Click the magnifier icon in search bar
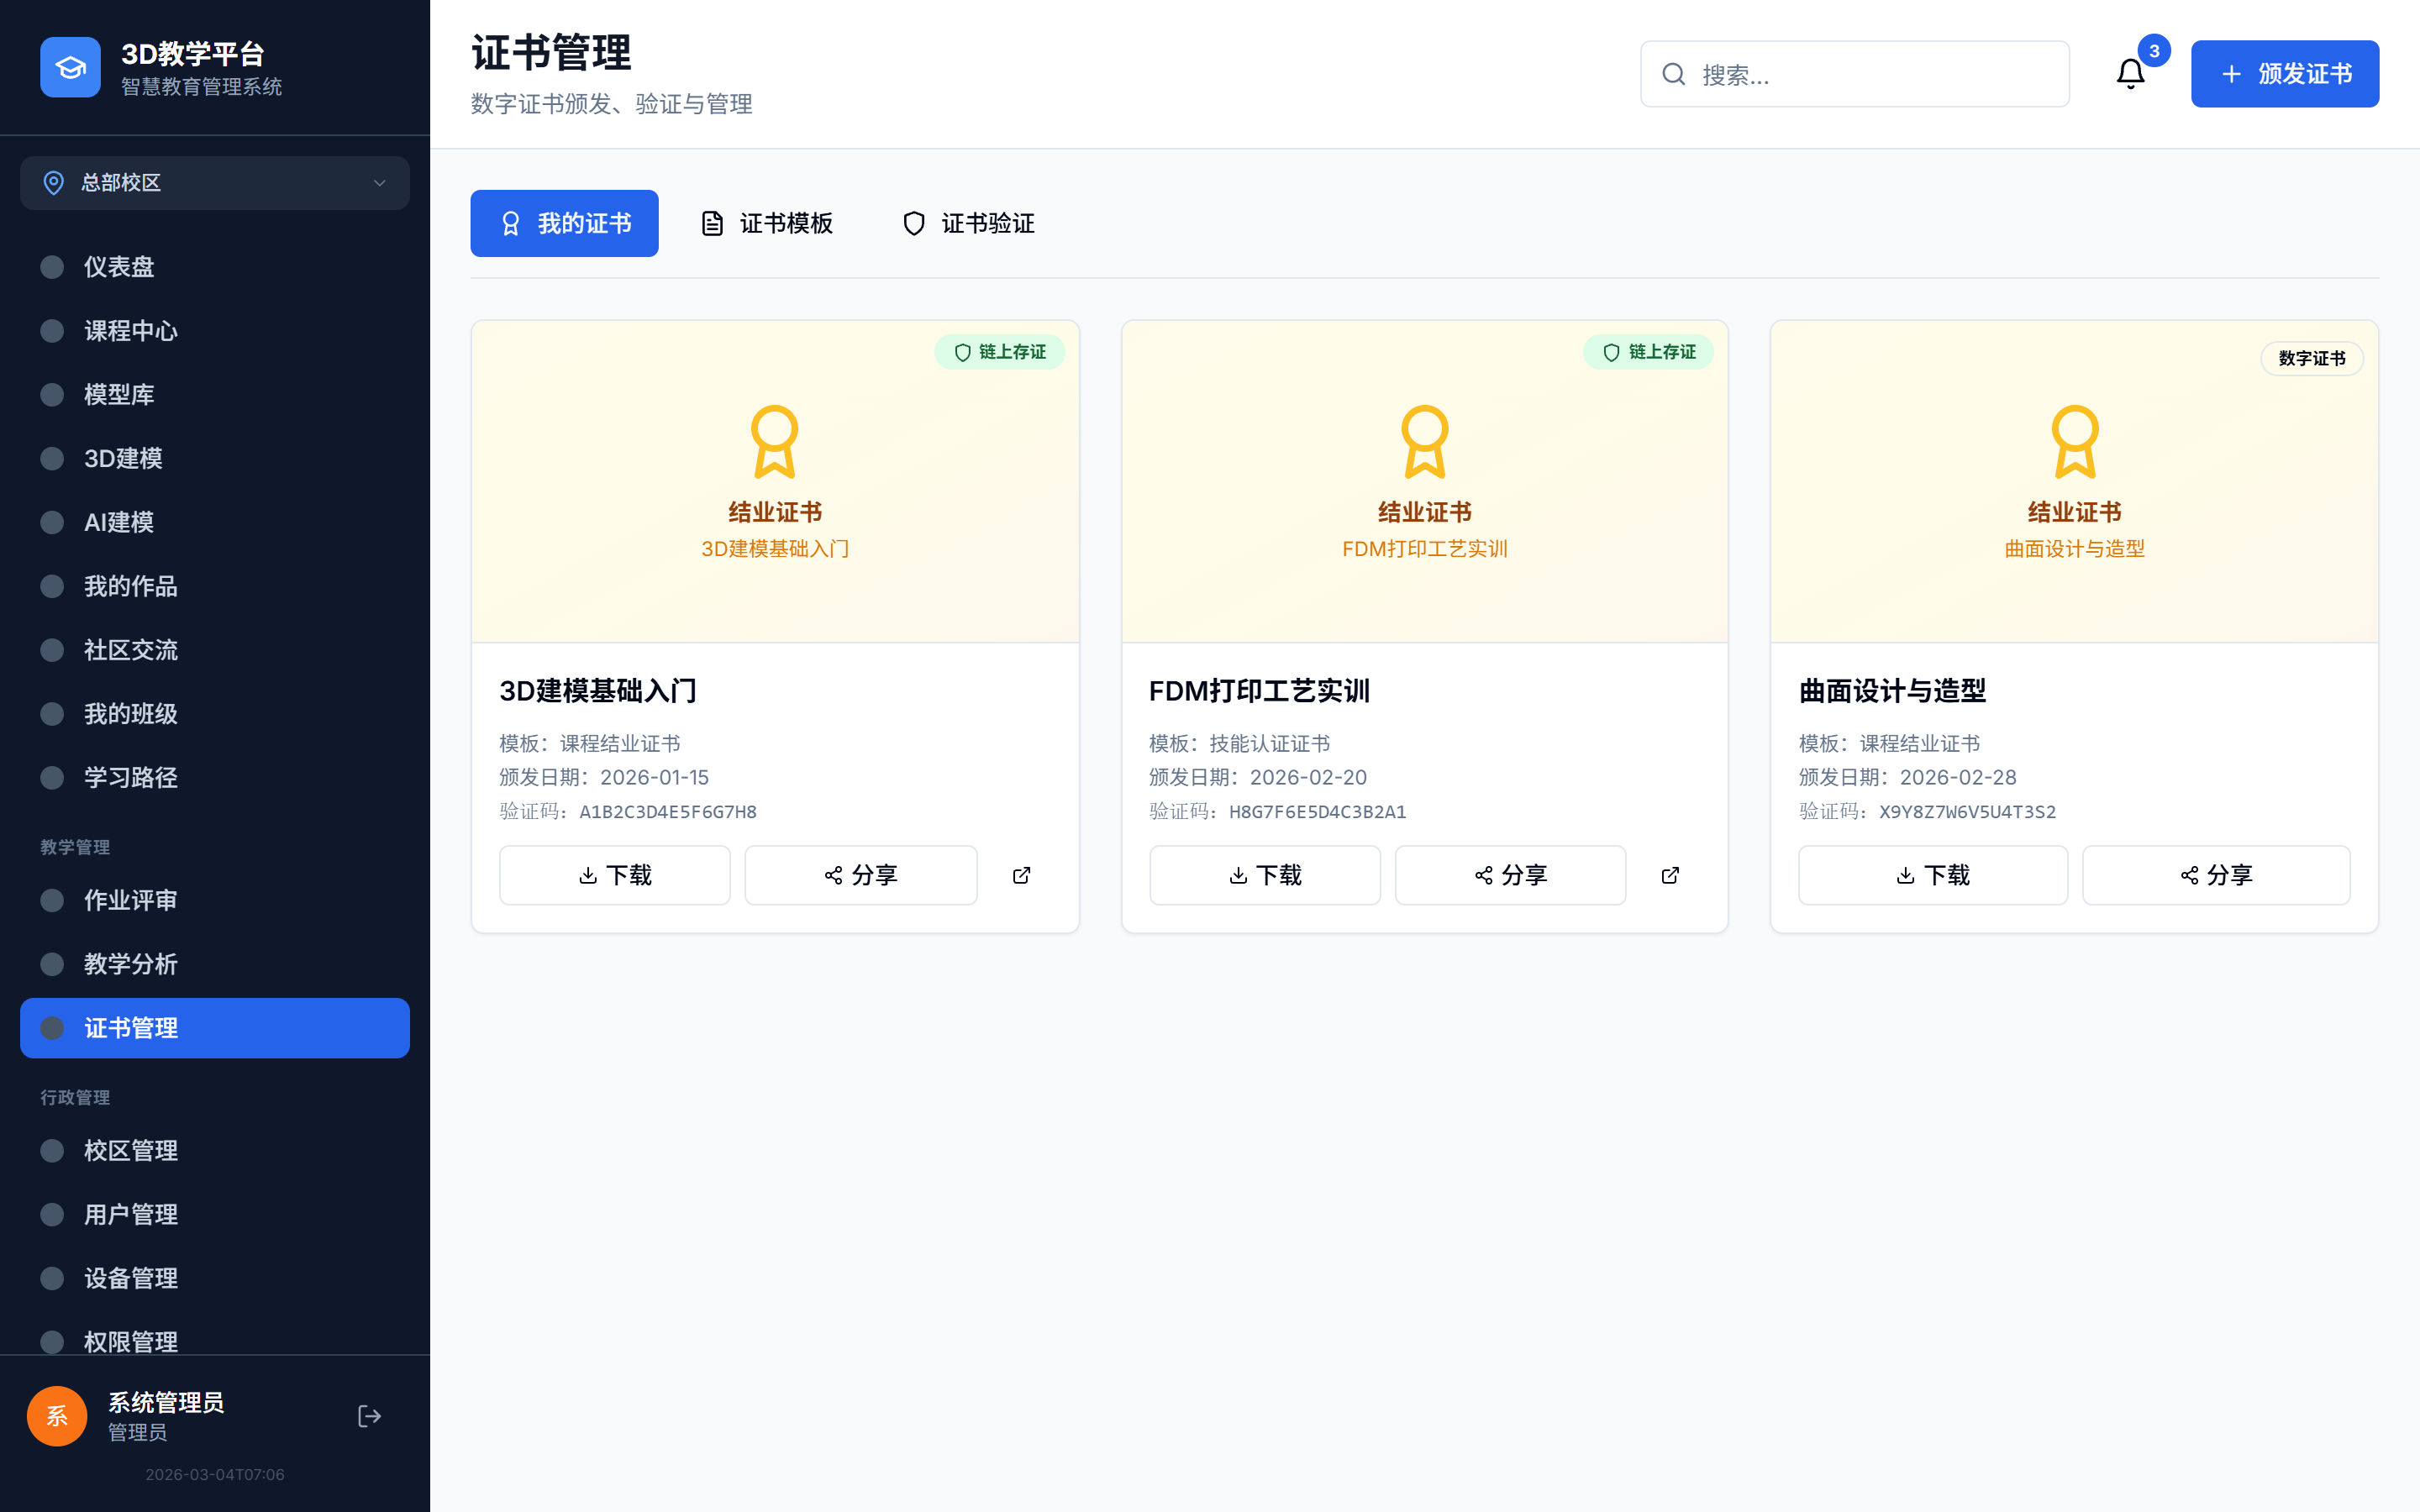The width and height of the screenshot is (2420, 1512). tap(1674, 74)
